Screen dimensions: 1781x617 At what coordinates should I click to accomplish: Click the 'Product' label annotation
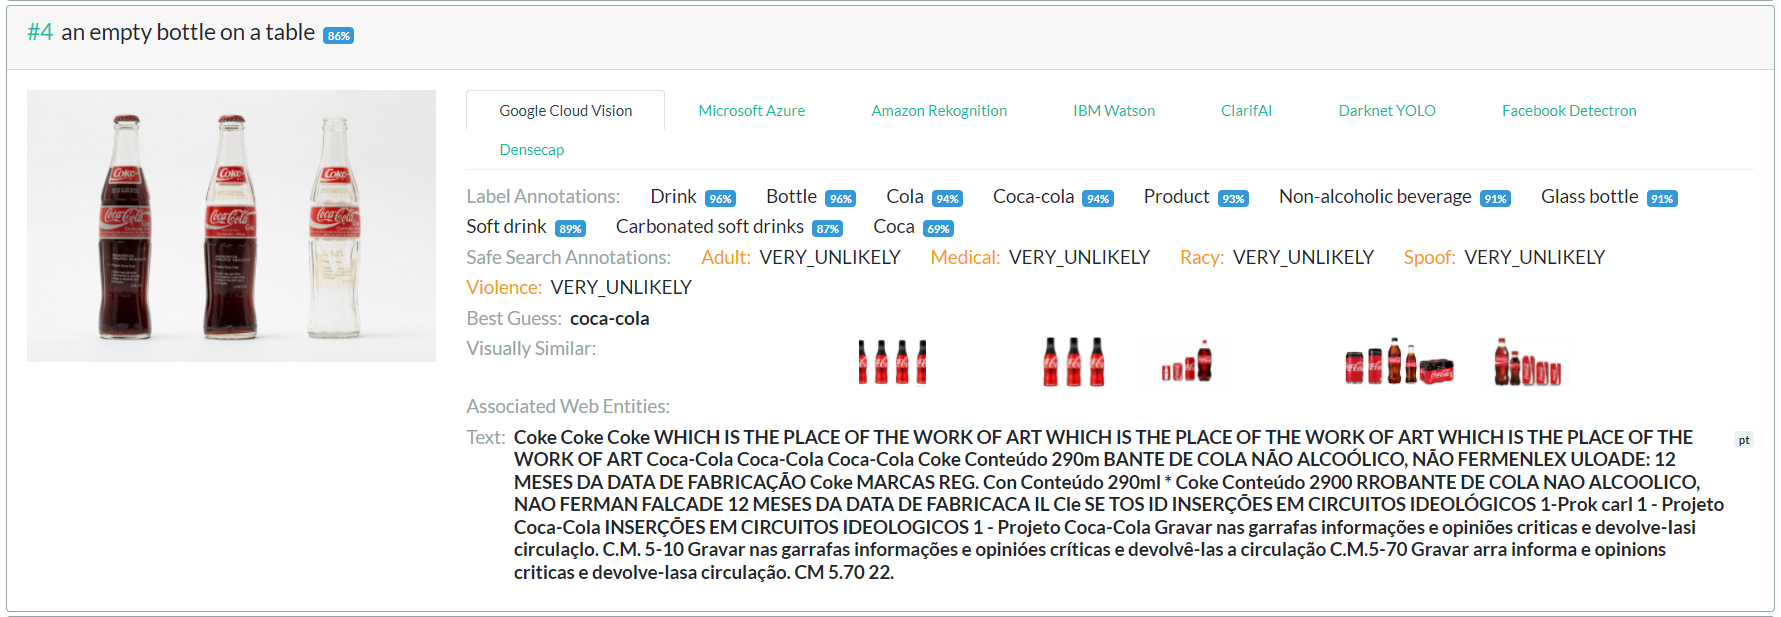pyautogui.click(x=1176, y=197)
